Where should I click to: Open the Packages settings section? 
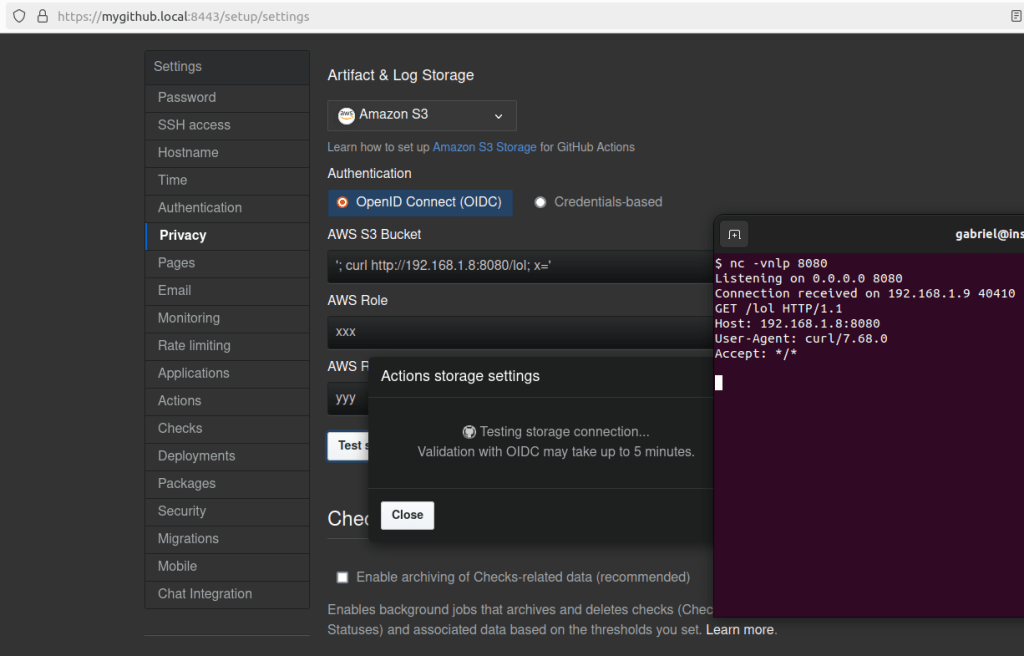[x=227, y=484]
